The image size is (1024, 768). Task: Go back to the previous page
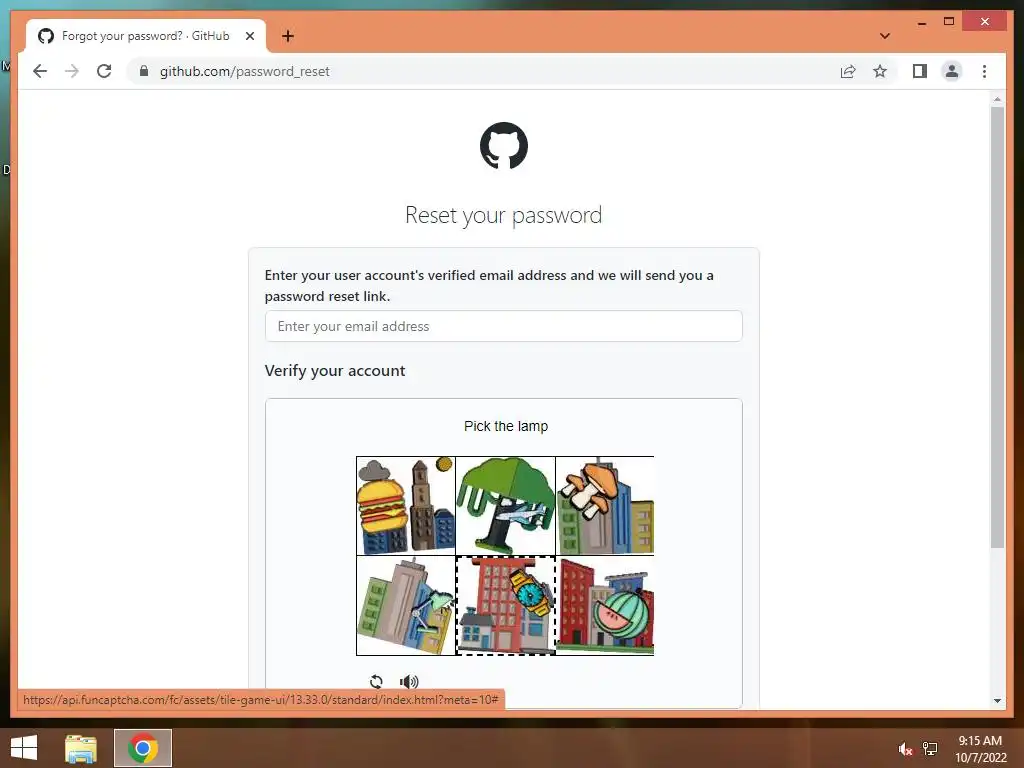coord(40,71)
